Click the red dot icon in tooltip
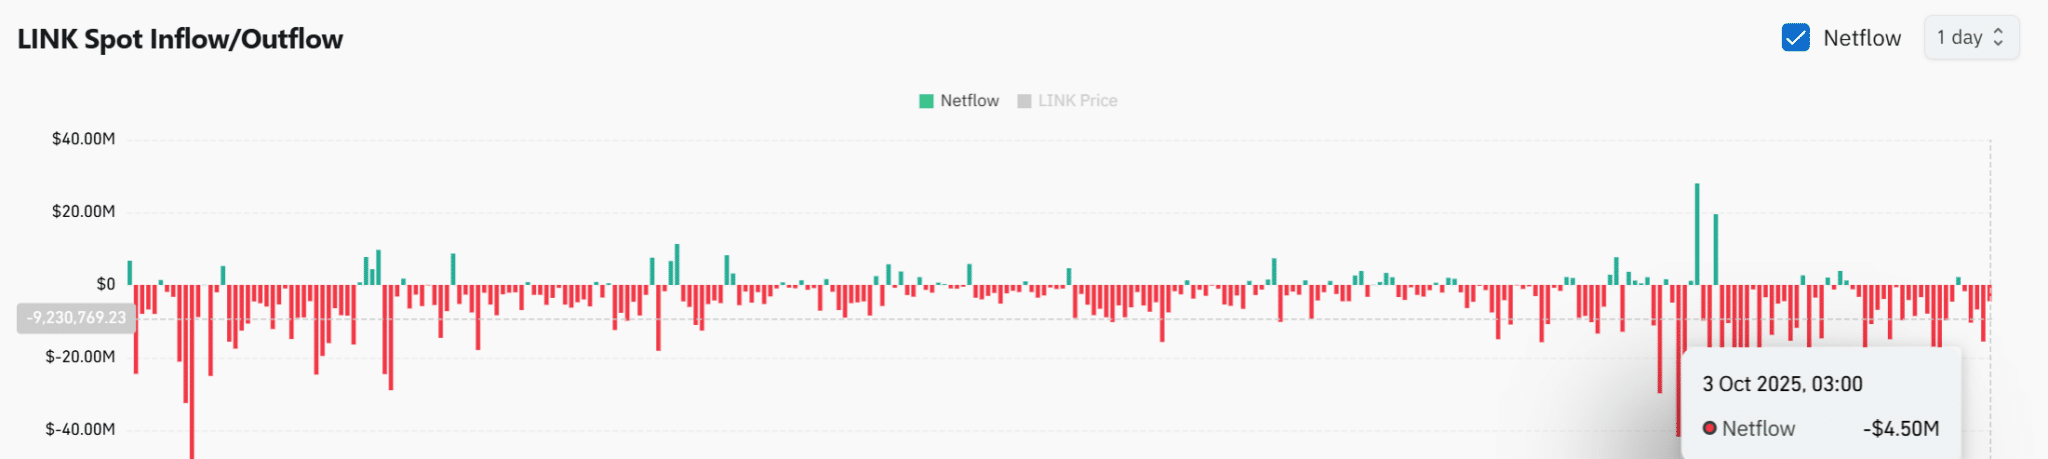 pyautogui.click(x=1710, y=428)
